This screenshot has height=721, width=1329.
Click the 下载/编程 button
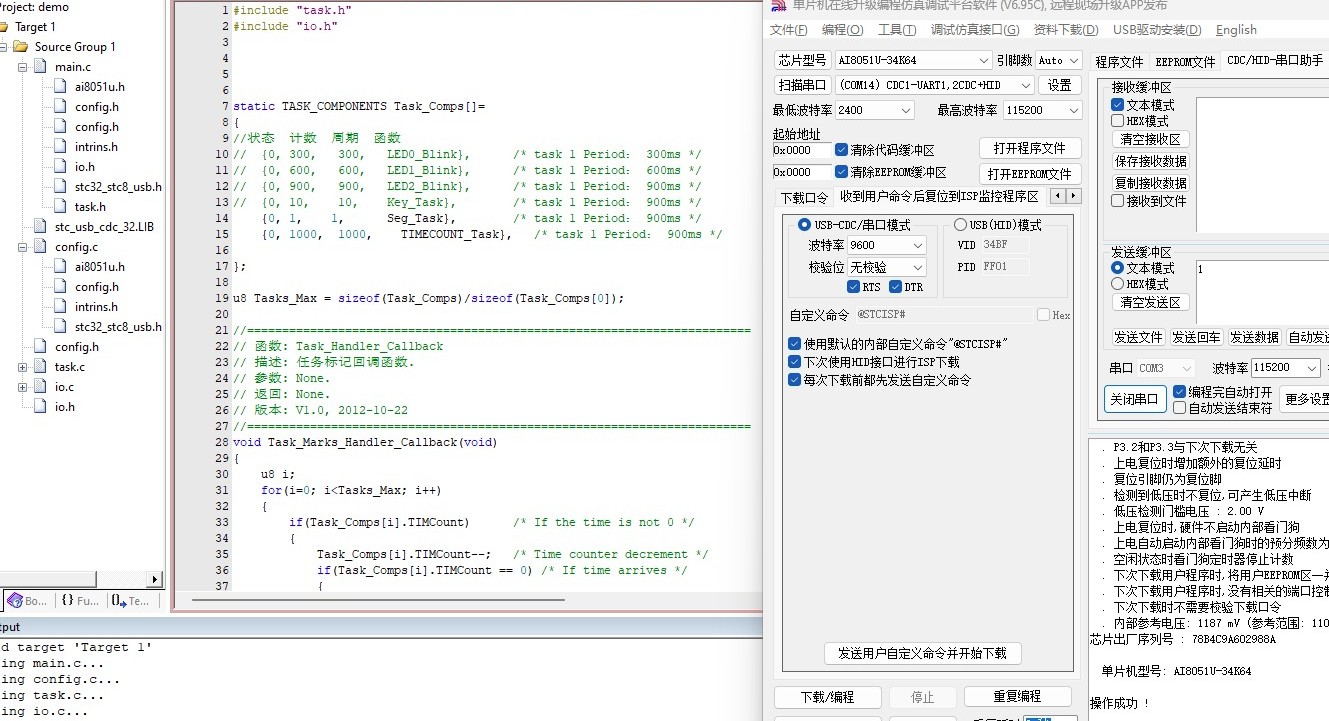click(x=828, y=697)
